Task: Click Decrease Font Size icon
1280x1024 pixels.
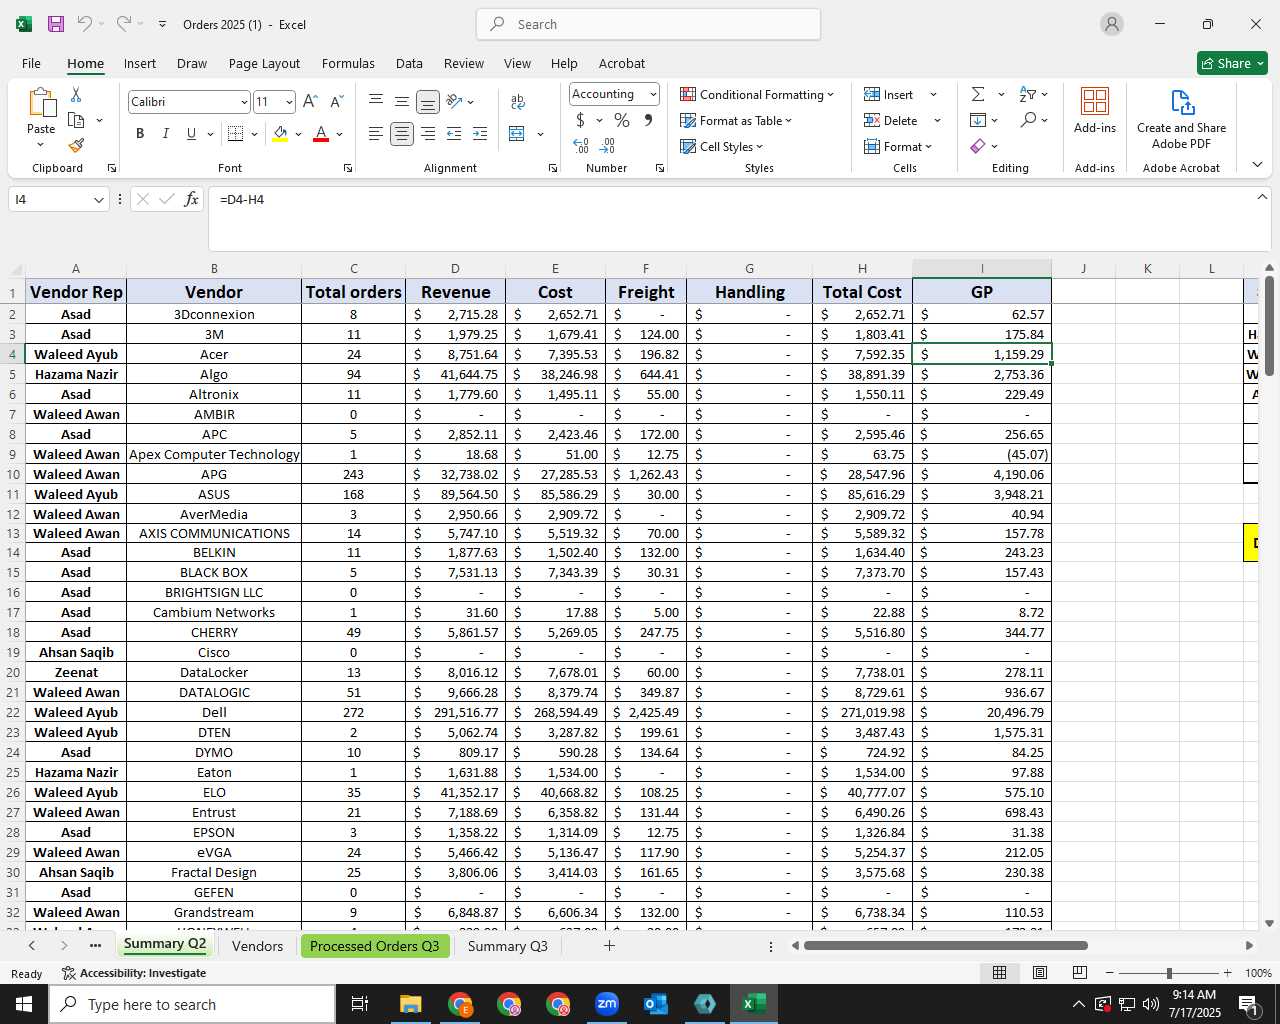Action: point(336,102)
